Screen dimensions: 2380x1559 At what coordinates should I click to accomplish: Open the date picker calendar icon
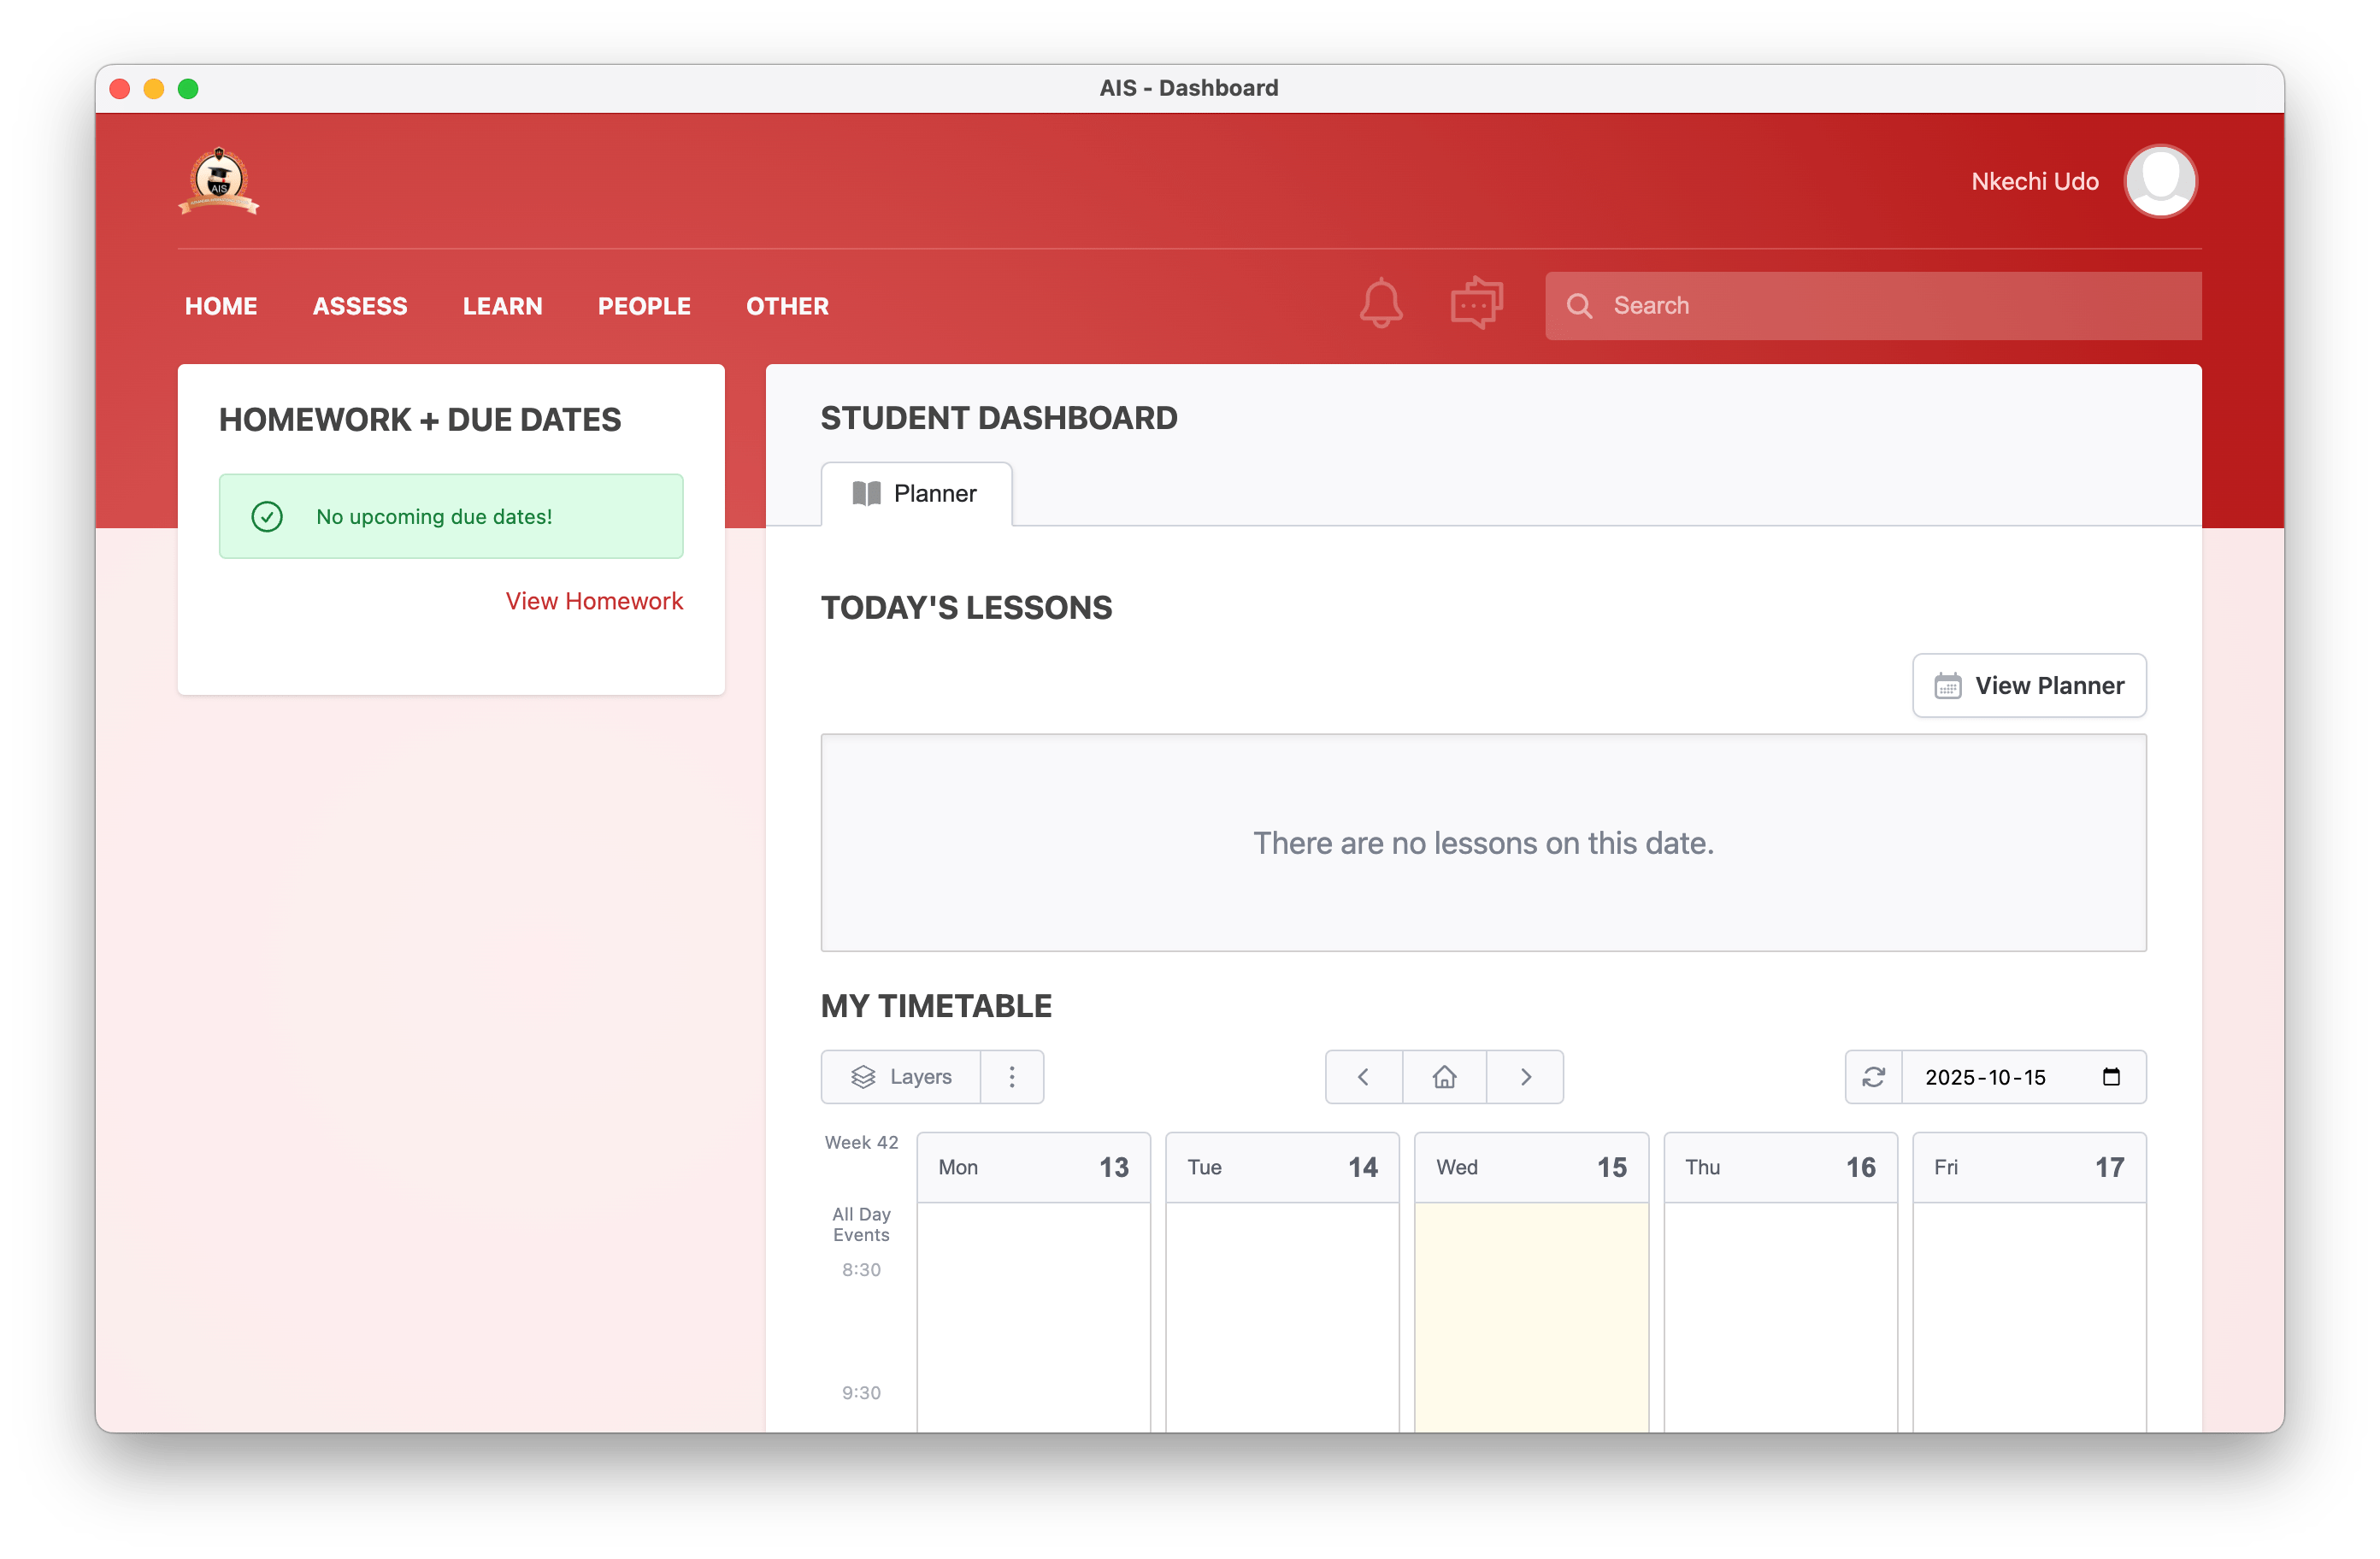(x=2111, y=1077)
